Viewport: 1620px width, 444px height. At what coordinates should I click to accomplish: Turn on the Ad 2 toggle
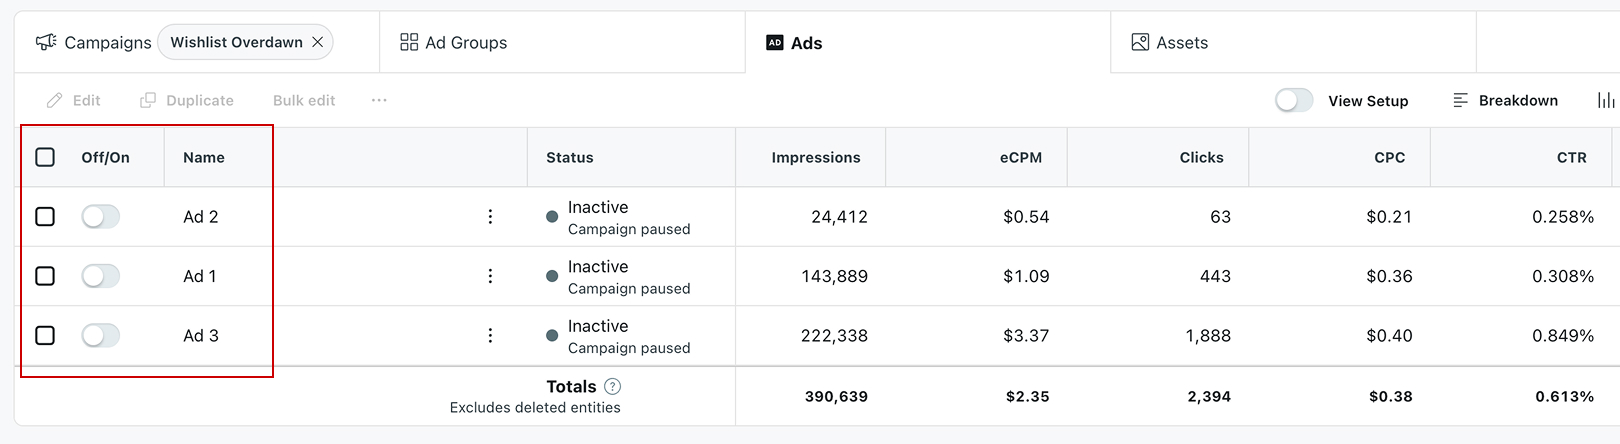tap(101, 217)
